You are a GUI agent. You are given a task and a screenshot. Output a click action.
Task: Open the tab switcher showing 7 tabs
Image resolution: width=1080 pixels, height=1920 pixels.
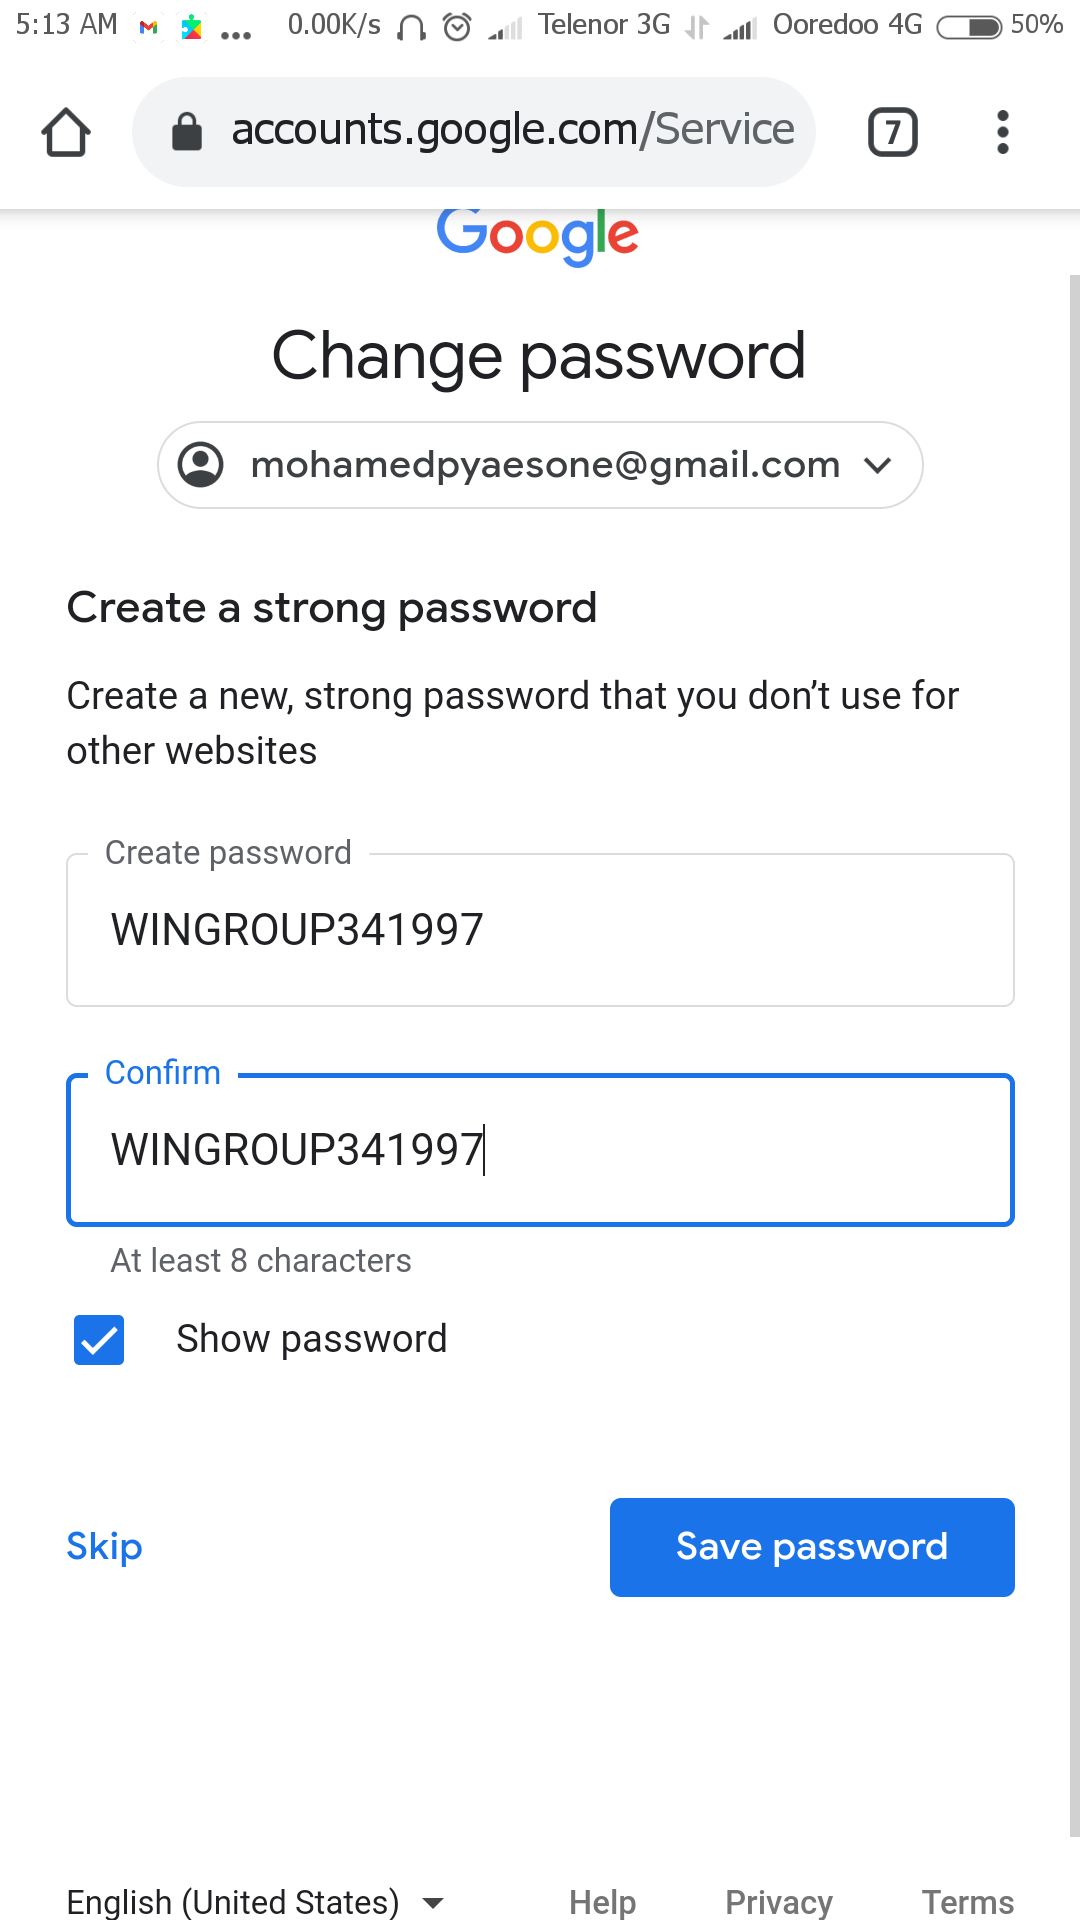click(x=892, y=132)
